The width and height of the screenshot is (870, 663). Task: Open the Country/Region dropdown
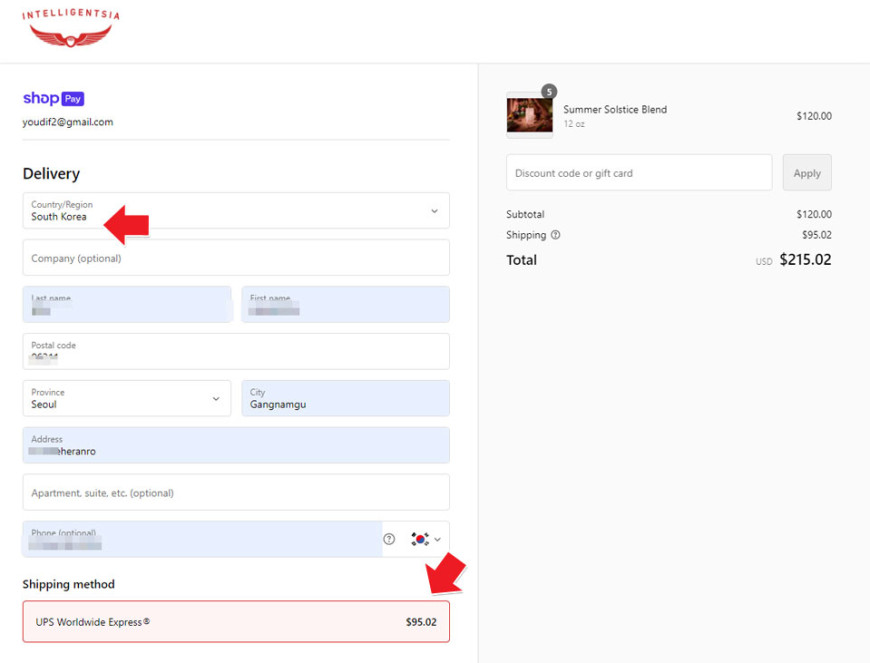tap(236, 210)
